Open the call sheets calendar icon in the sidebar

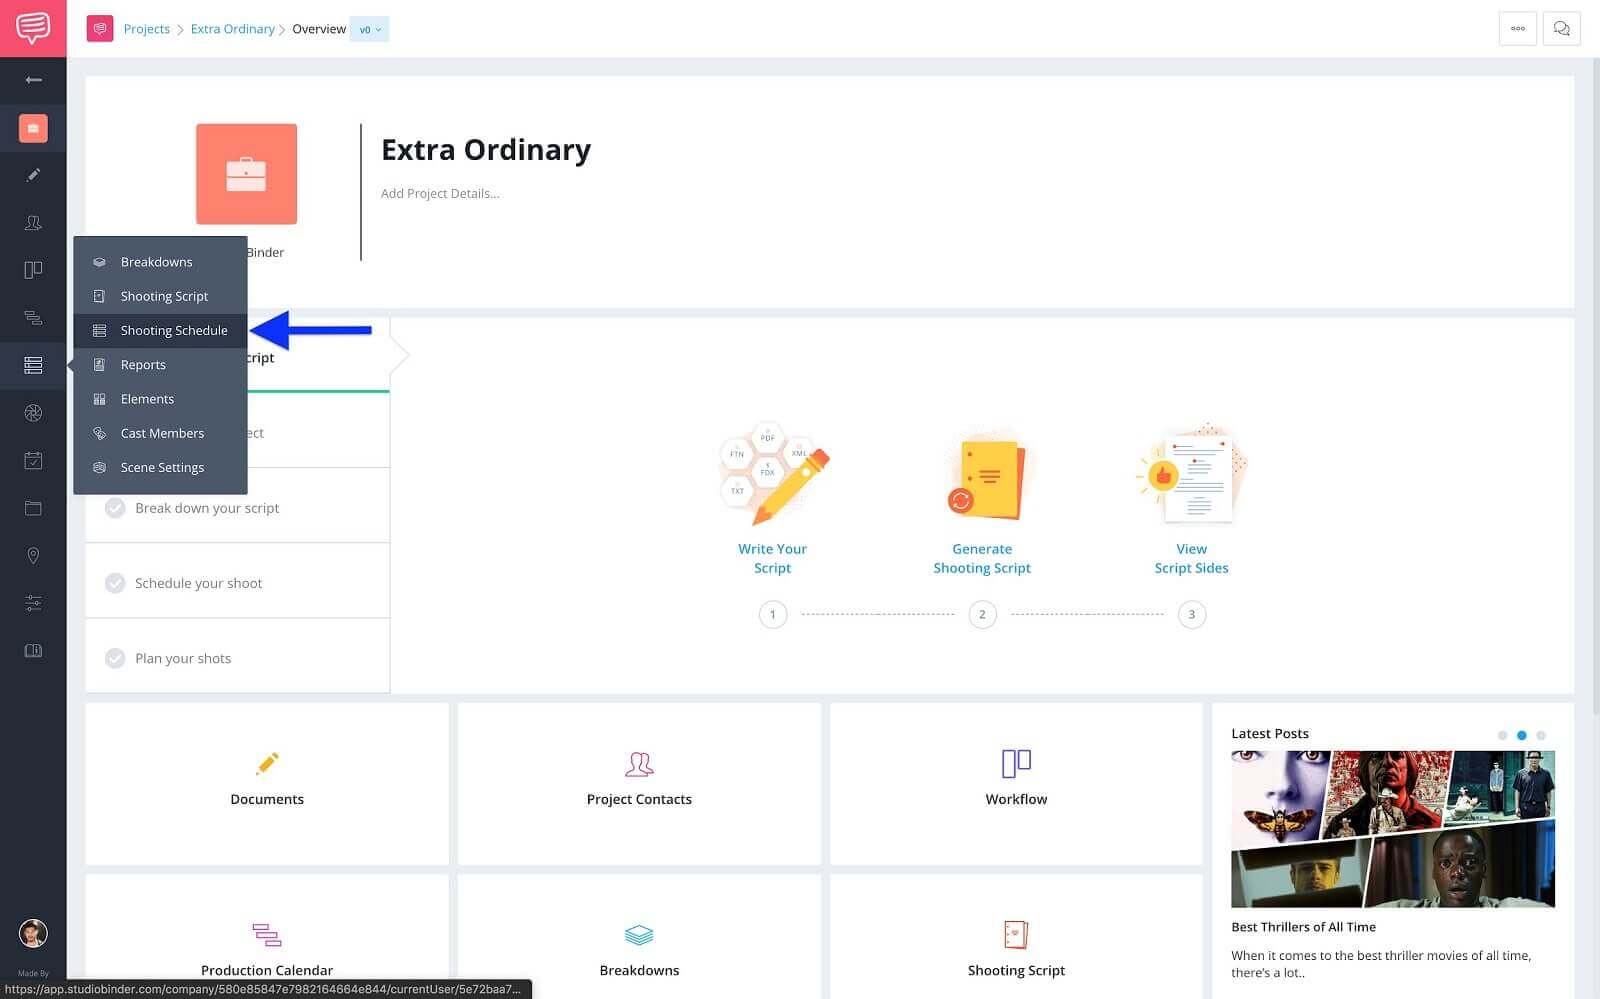pos(33,460)
